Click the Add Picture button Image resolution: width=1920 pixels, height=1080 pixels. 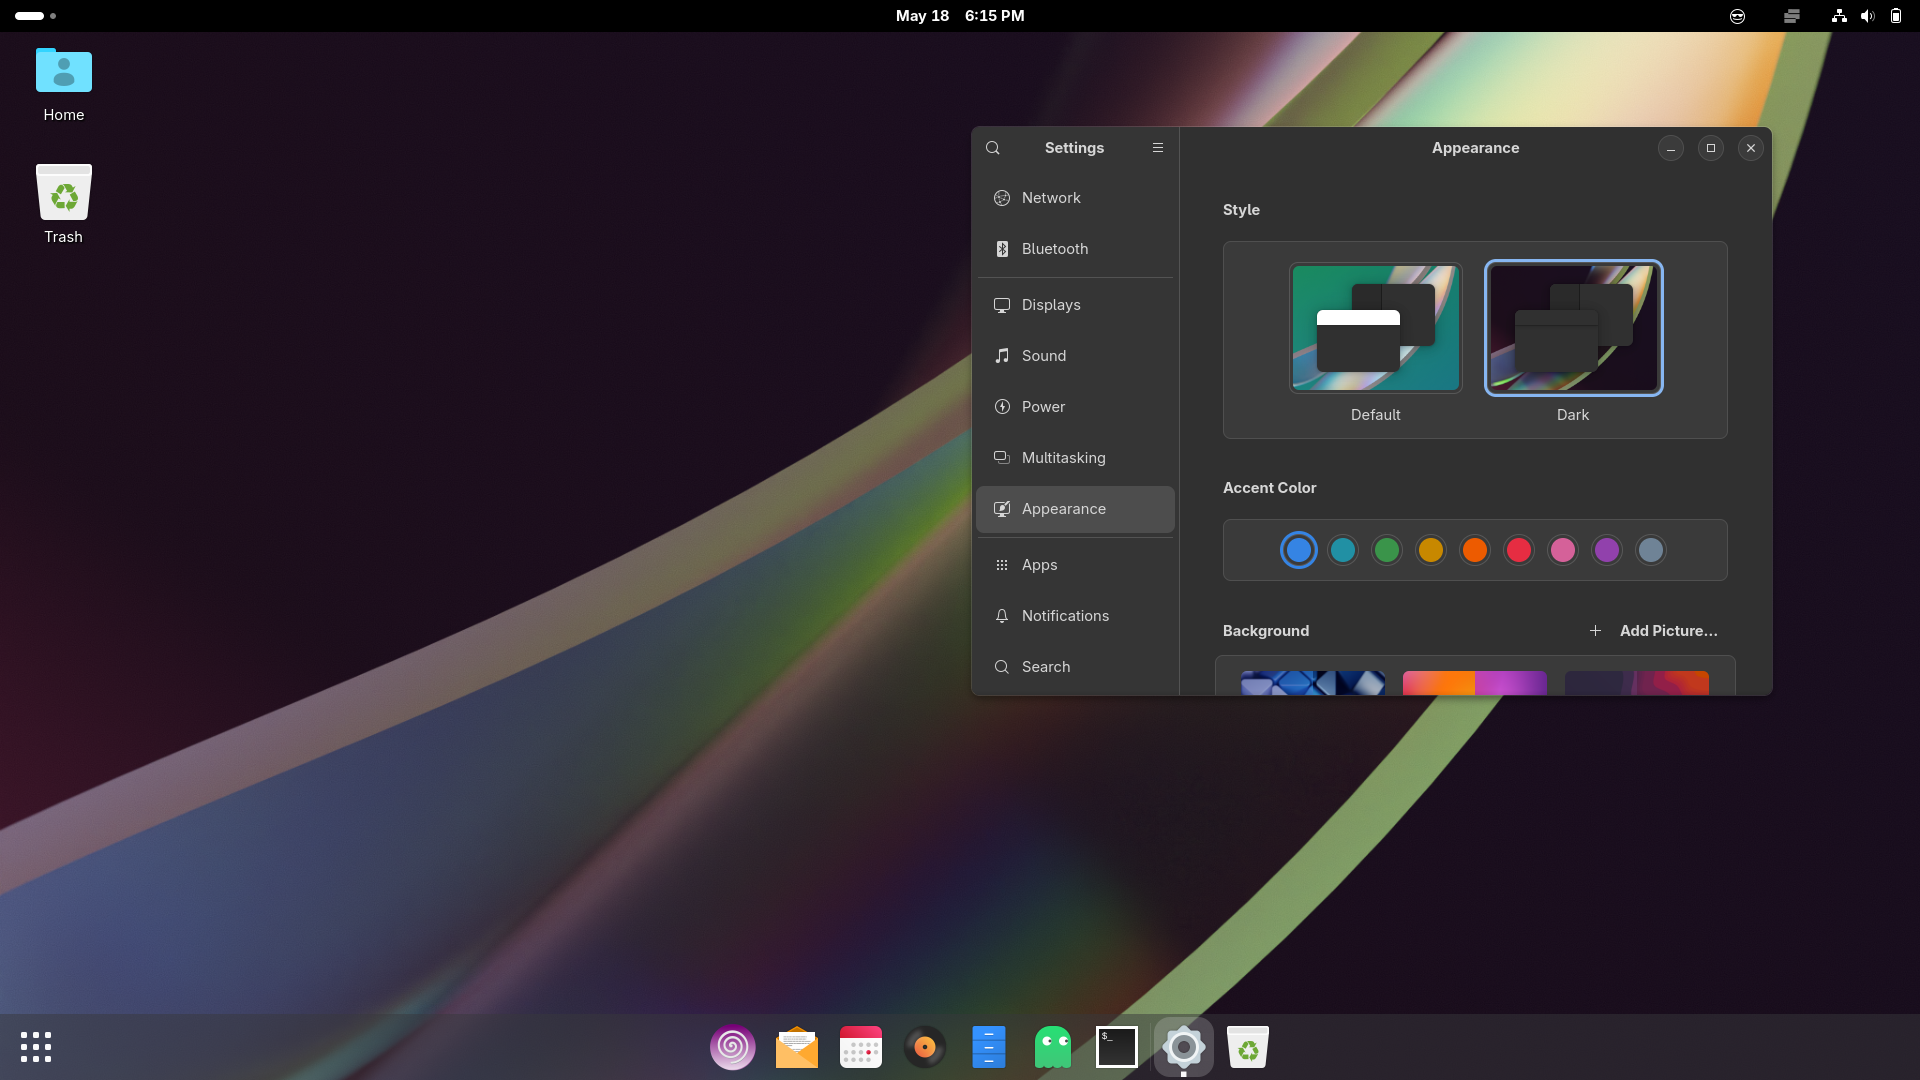[1653, 631]
